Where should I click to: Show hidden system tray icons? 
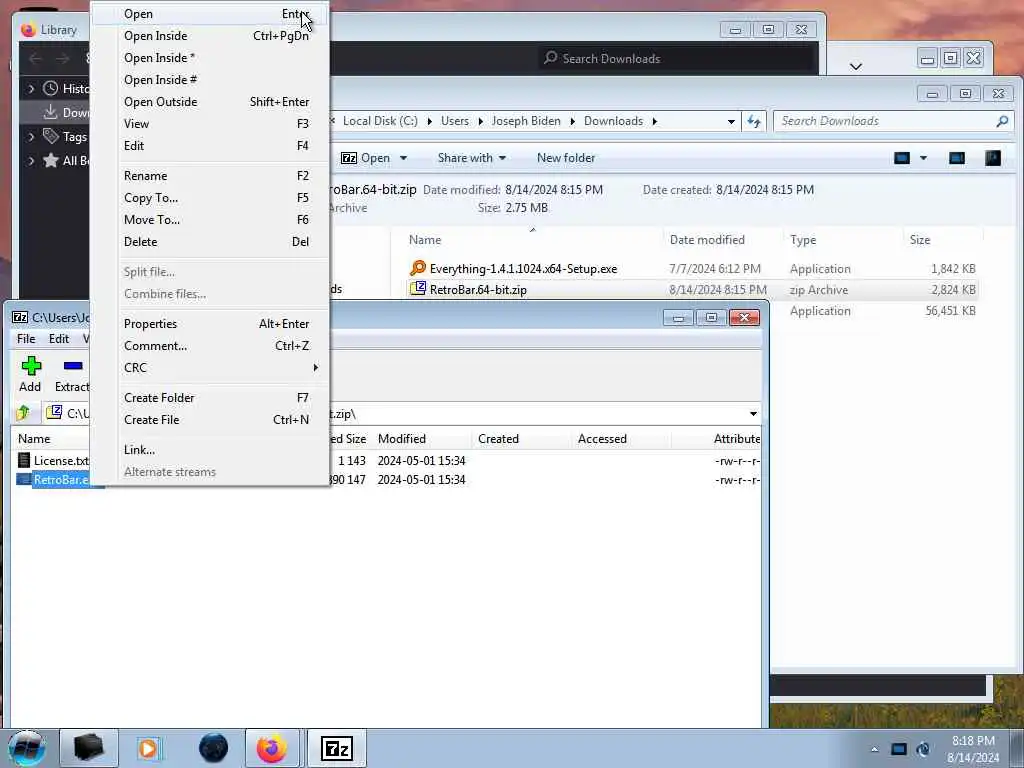coord(874,749)
